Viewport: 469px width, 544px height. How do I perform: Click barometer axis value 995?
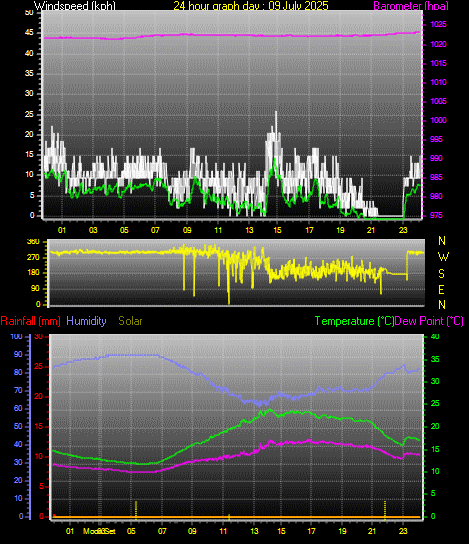pos(436,139)
